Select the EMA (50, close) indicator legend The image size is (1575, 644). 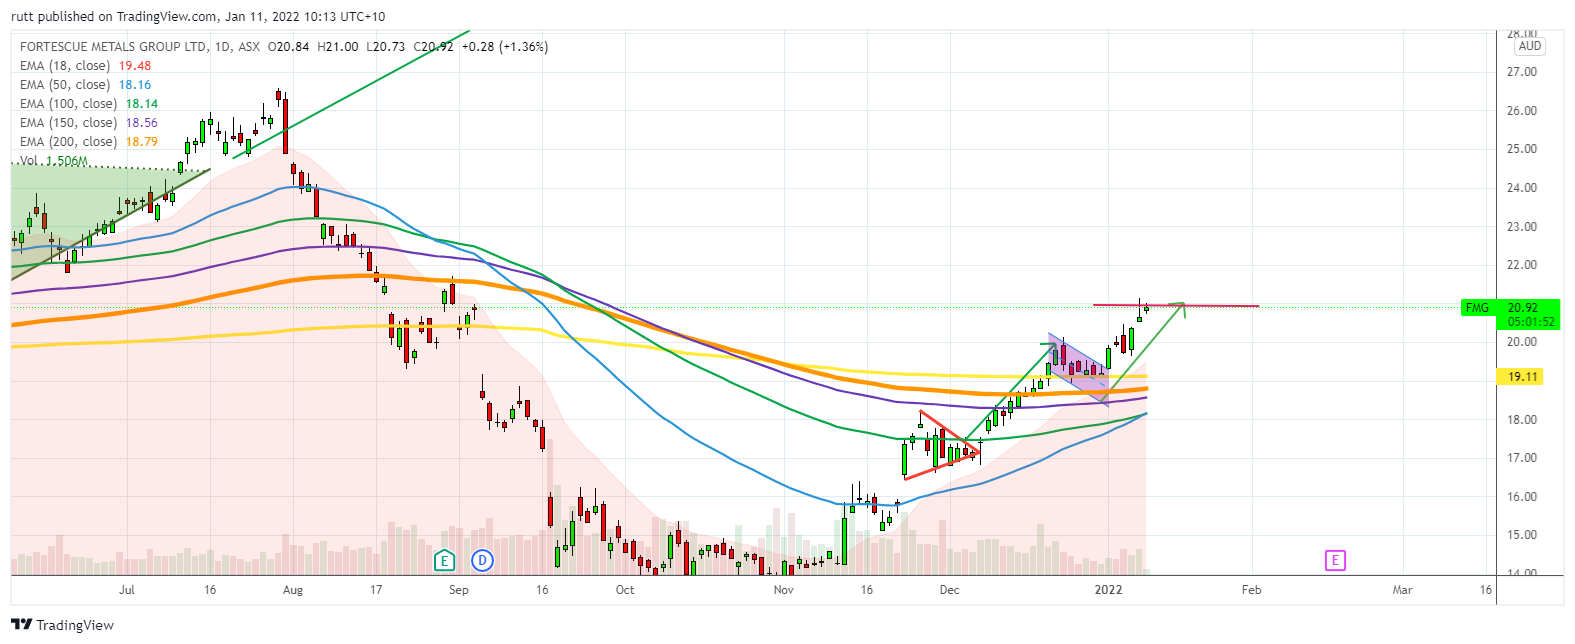(85, 85)
